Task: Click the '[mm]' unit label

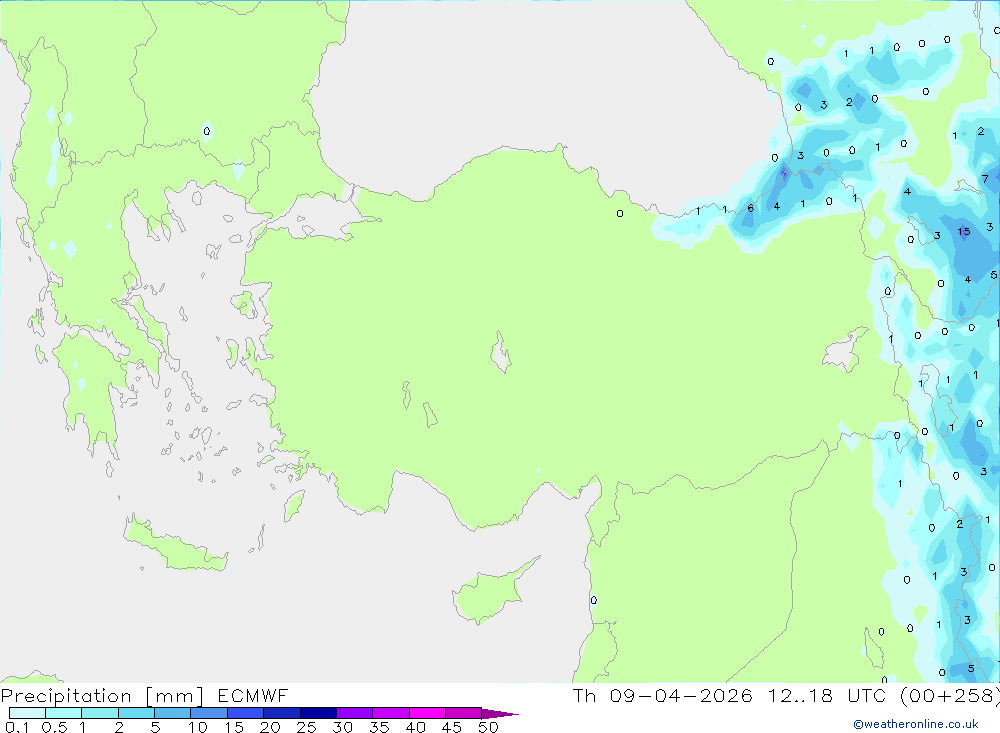Action: pyautogui.click(x=175, y=696)
